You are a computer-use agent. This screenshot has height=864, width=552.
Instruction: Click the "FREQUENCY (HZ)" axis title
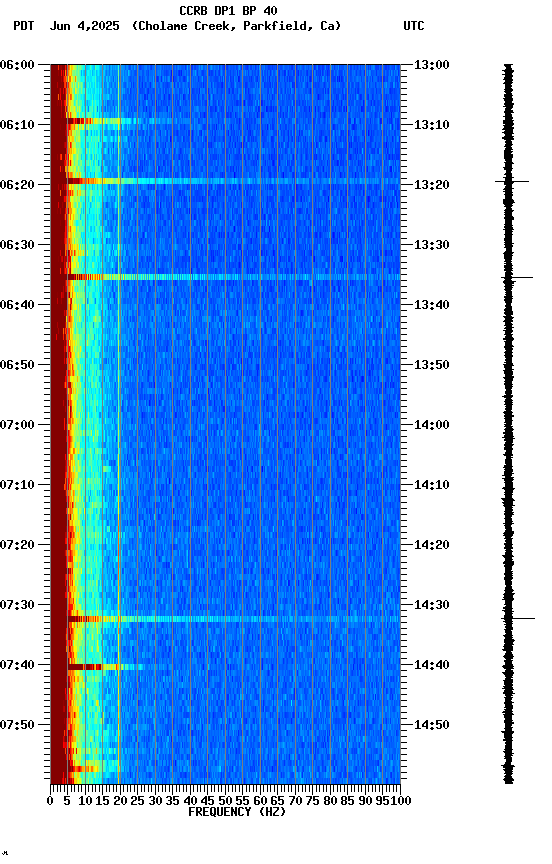tap(237, 812)
